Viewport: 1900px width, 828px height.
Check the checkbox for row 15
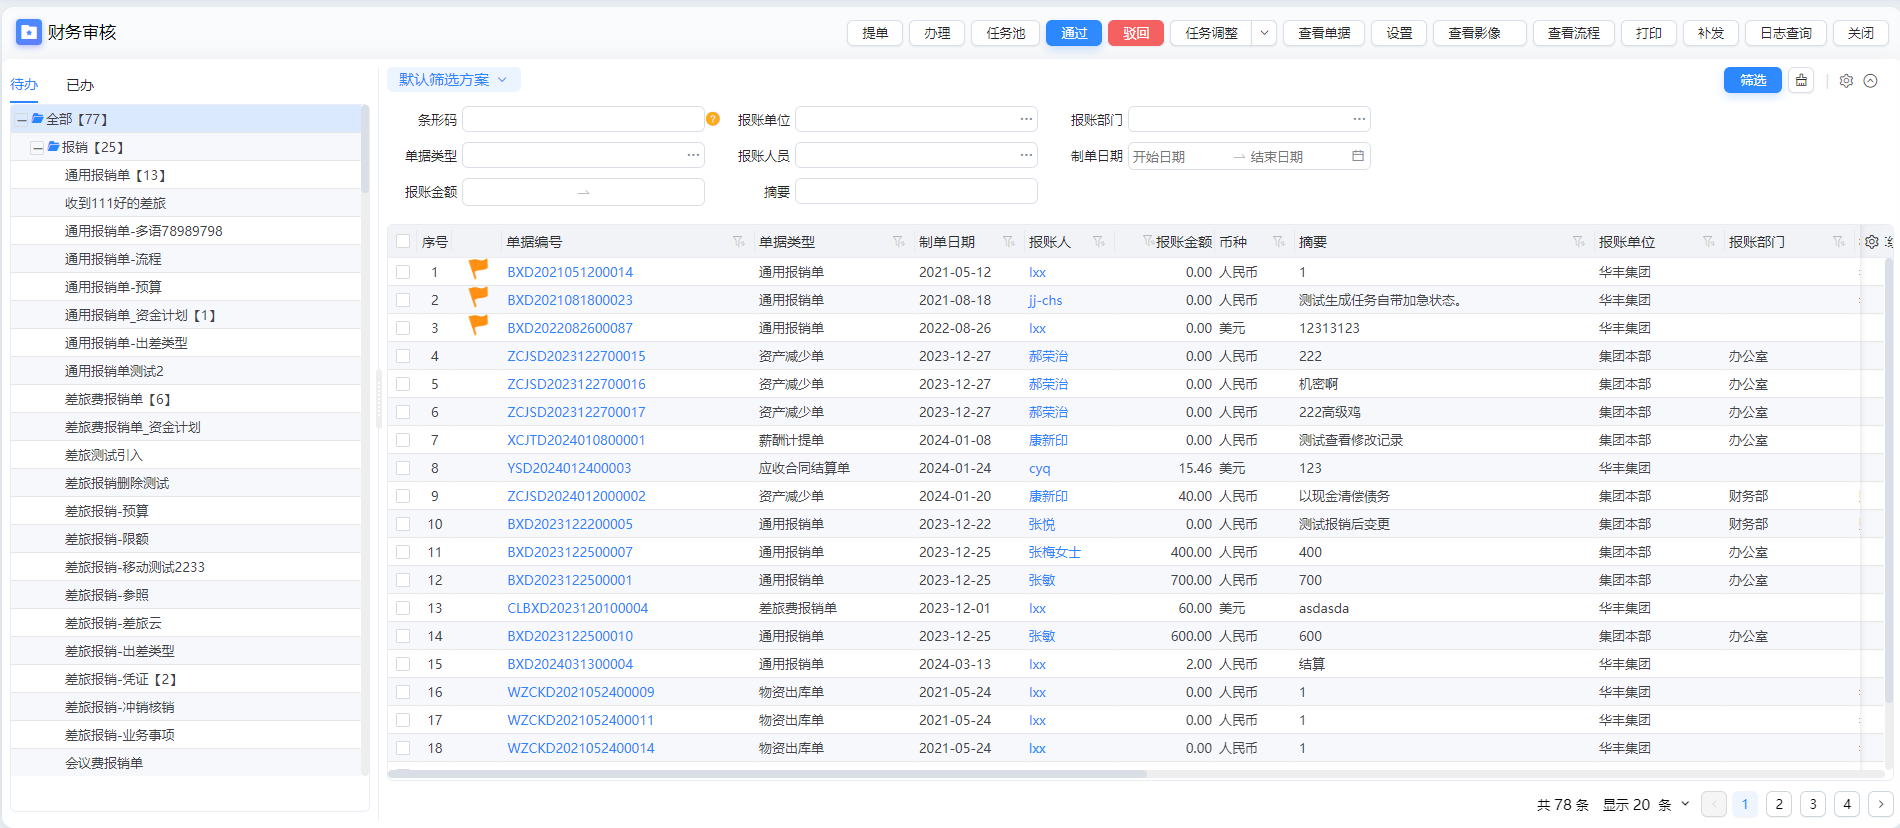click(403, 664)
